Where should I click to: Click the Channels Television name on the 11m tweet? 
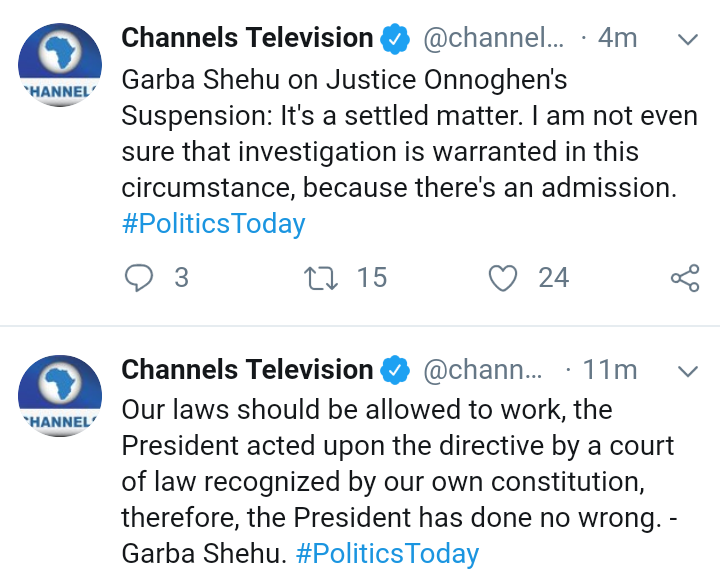coord(247,371)
